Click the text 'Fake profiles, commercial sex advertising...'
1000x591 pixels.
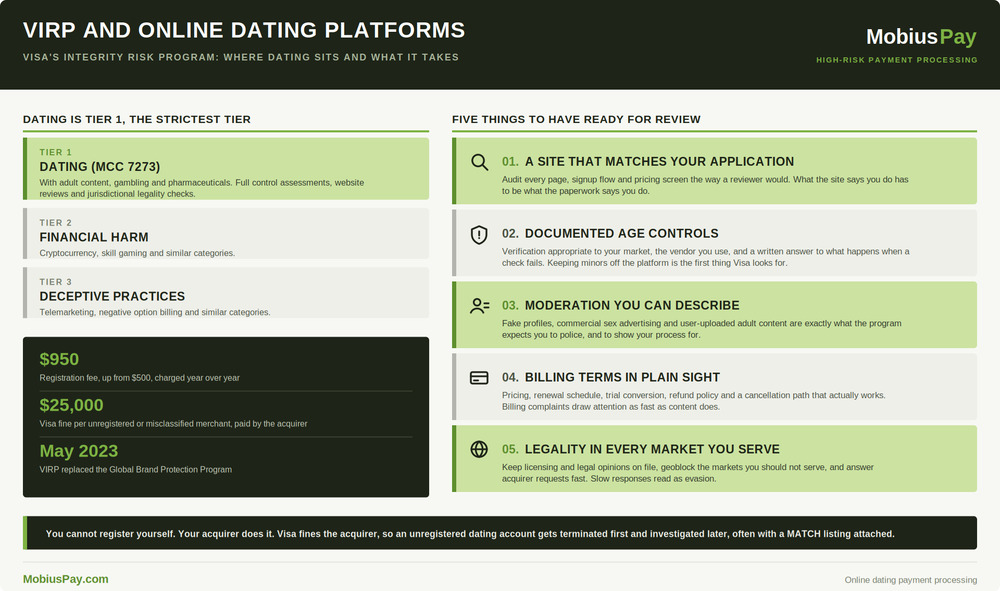(x=702, y=330)
